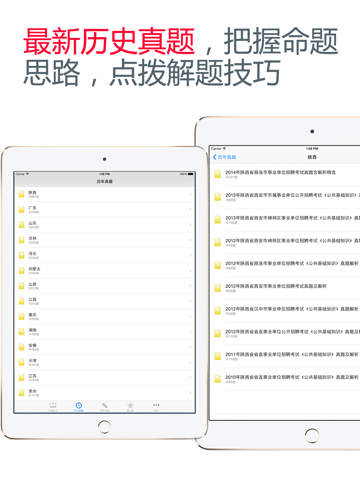
Task: Click the file icon of 2013年 西安市市属 exam
Action: (218, 197)
